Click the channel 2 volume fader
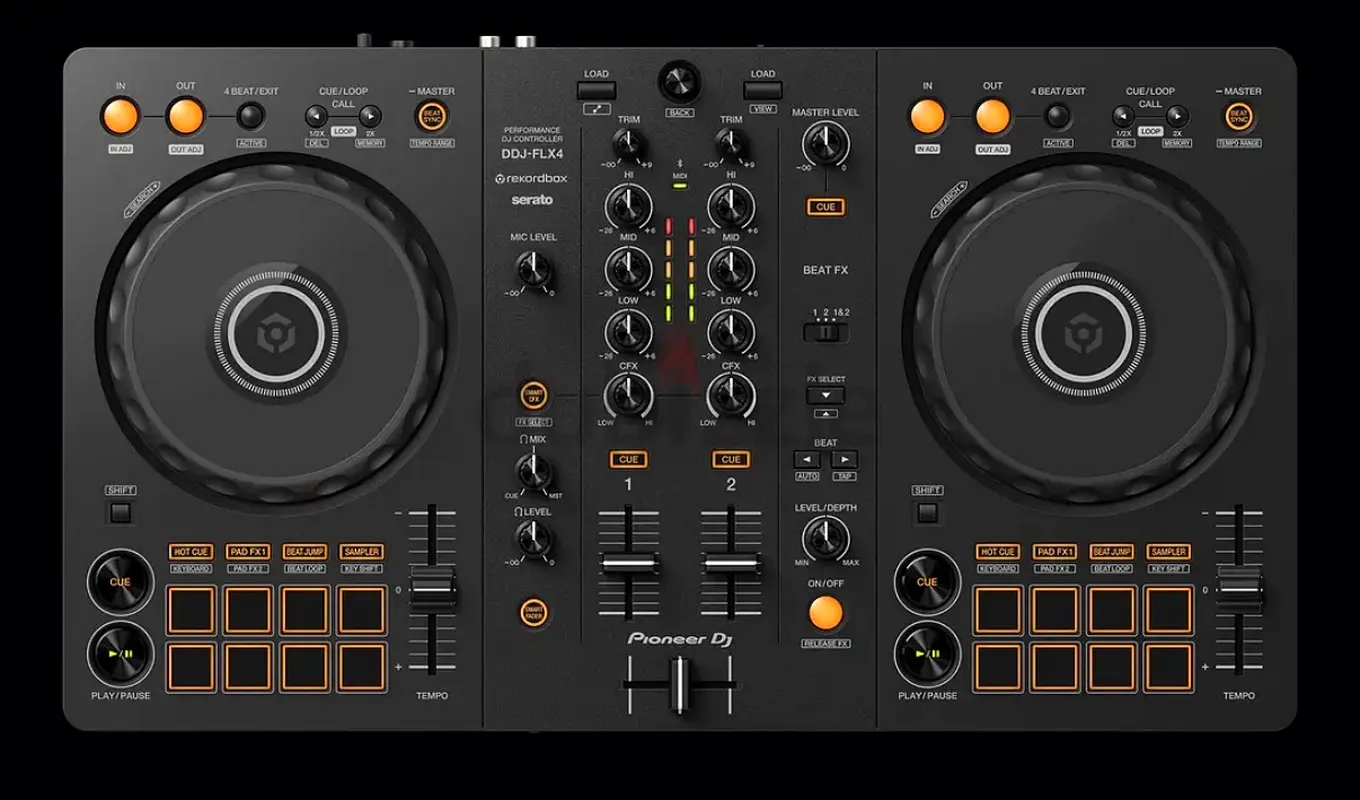The height and width of the screenshot is (800, 1360). click(731, 564)
